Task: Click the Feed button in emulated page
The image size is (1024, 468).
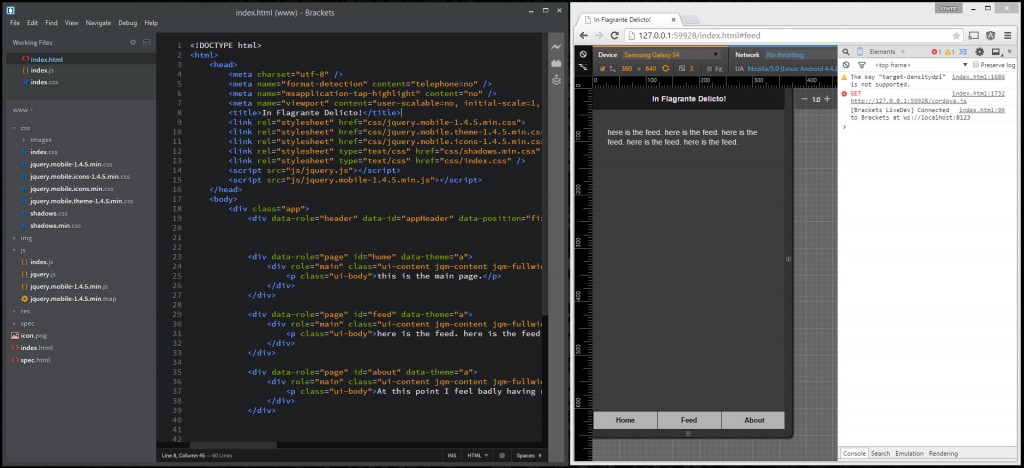Action: coord(689,420)
